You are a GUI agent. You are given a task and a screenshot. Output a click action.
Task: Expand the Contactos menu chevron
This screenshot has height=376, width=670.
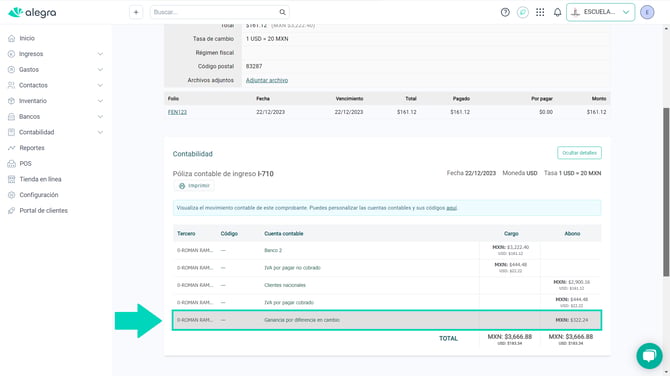tap(100, 85)
